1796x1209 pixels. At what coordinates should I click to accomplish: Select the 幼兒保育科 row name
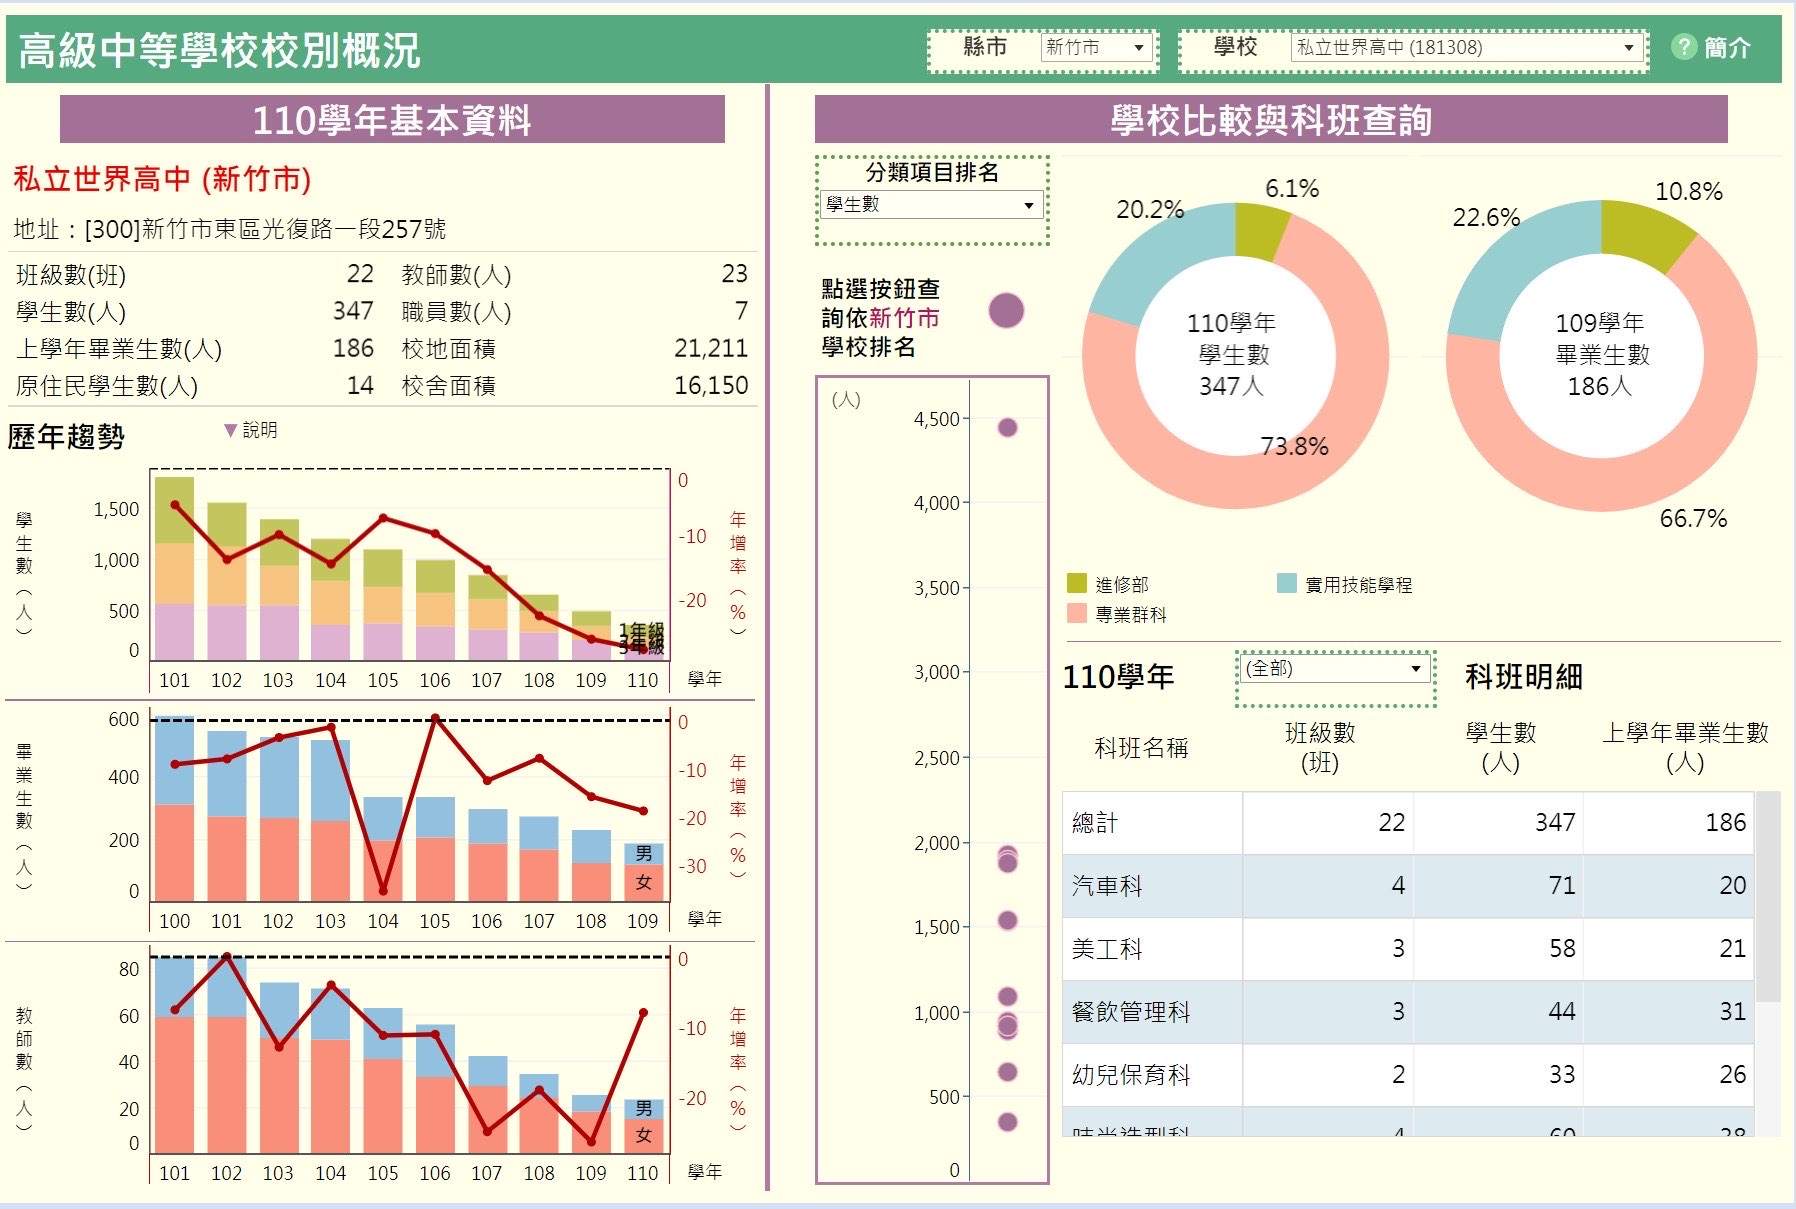point(1131,1075)
